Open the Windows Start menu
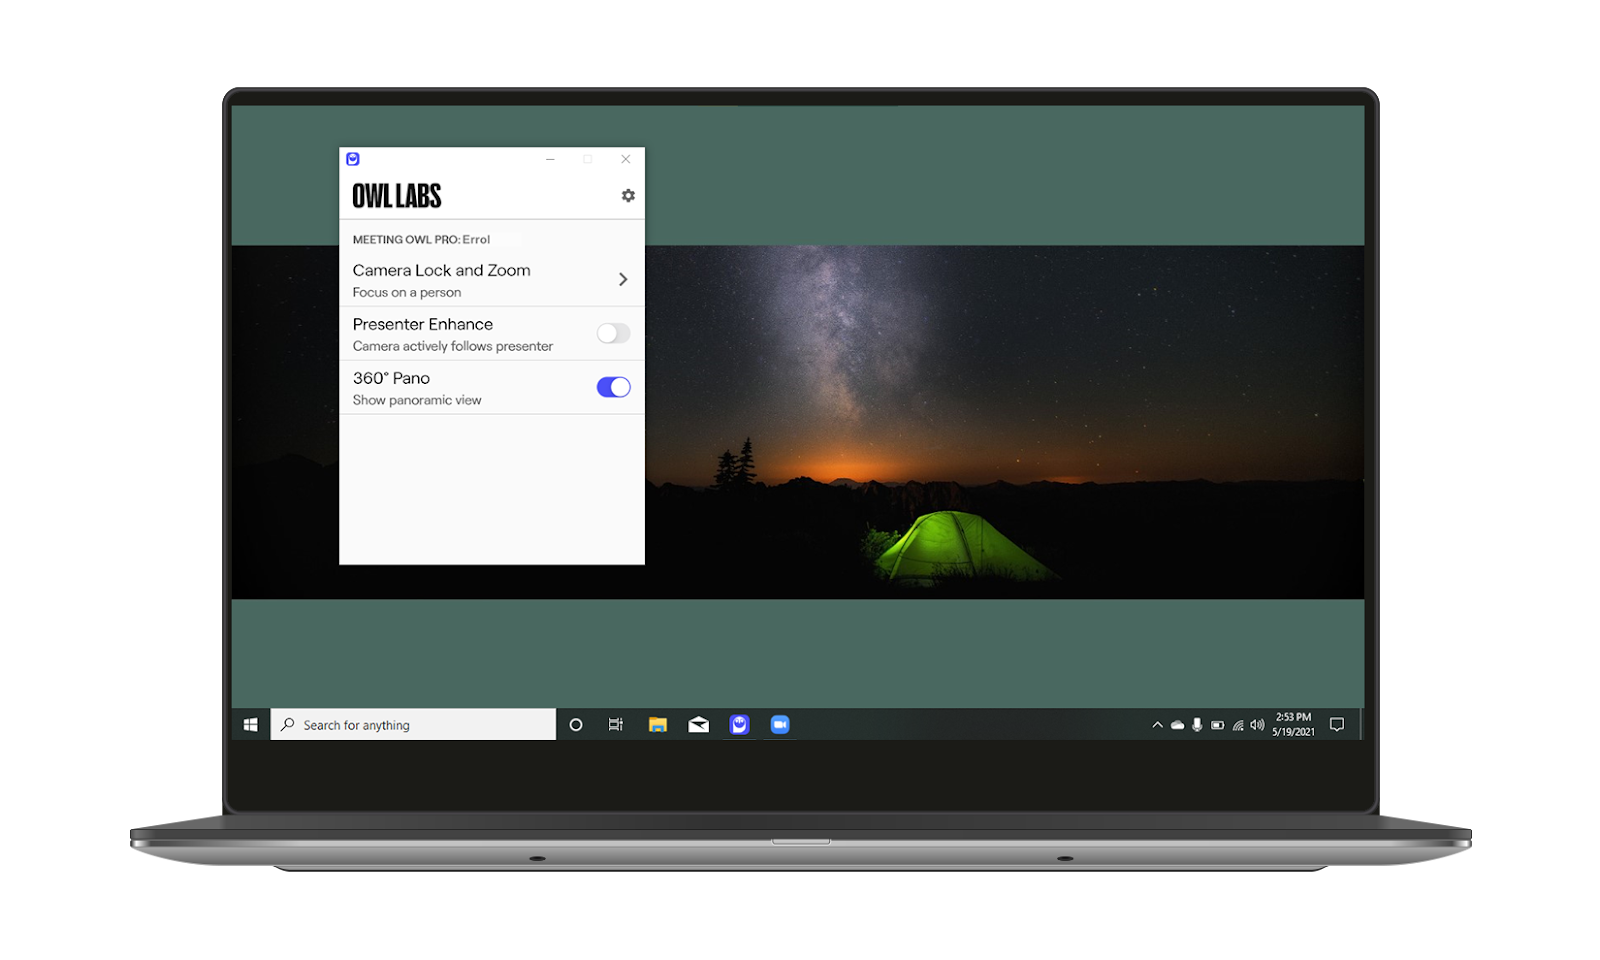The image size is (1600, 960). pyautogui.click(x=251, y=725)
